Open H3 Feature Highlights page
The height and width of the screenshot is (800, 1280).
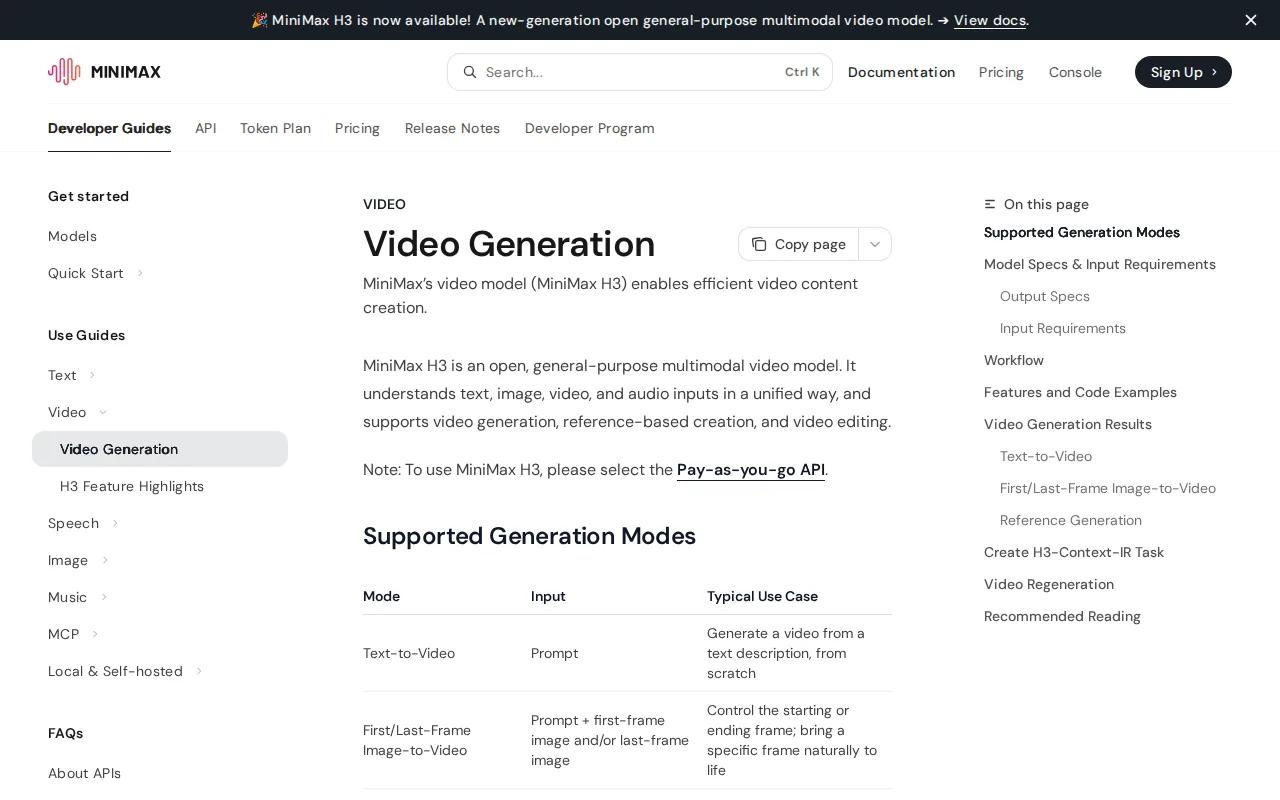(x=132, y=486)
